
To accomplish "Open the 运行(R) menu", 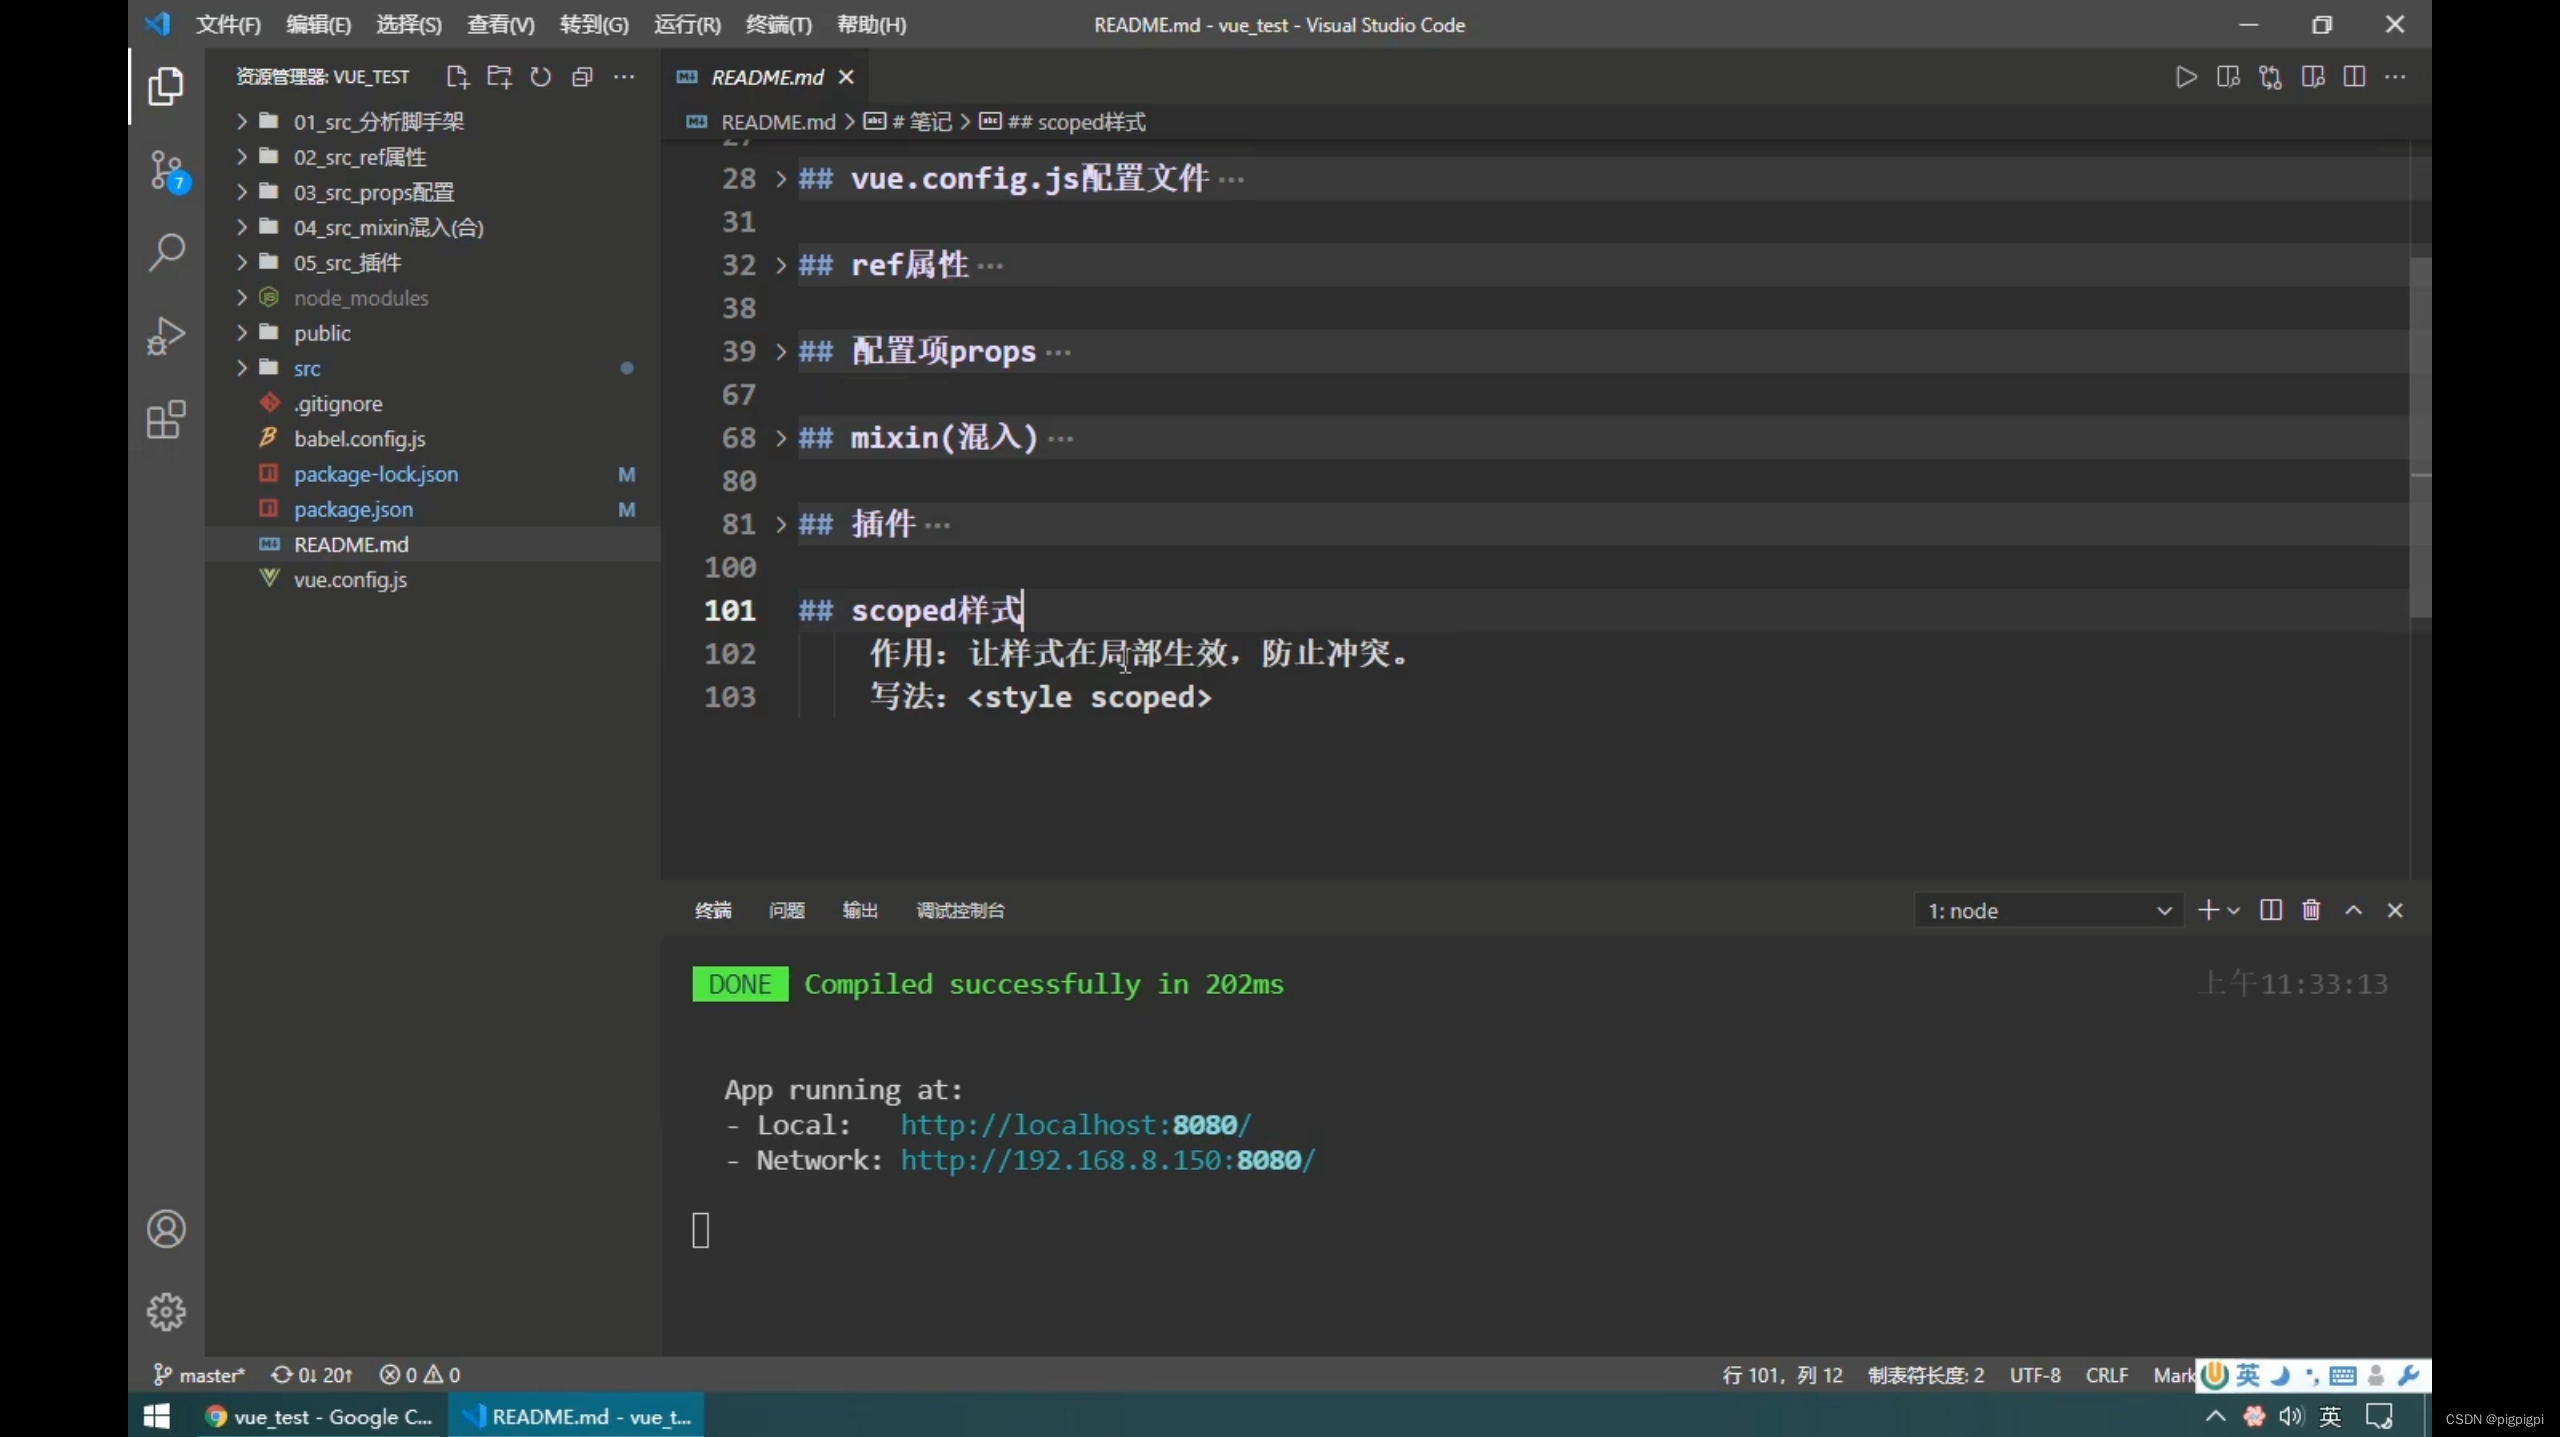I will [x=687, y=25].
